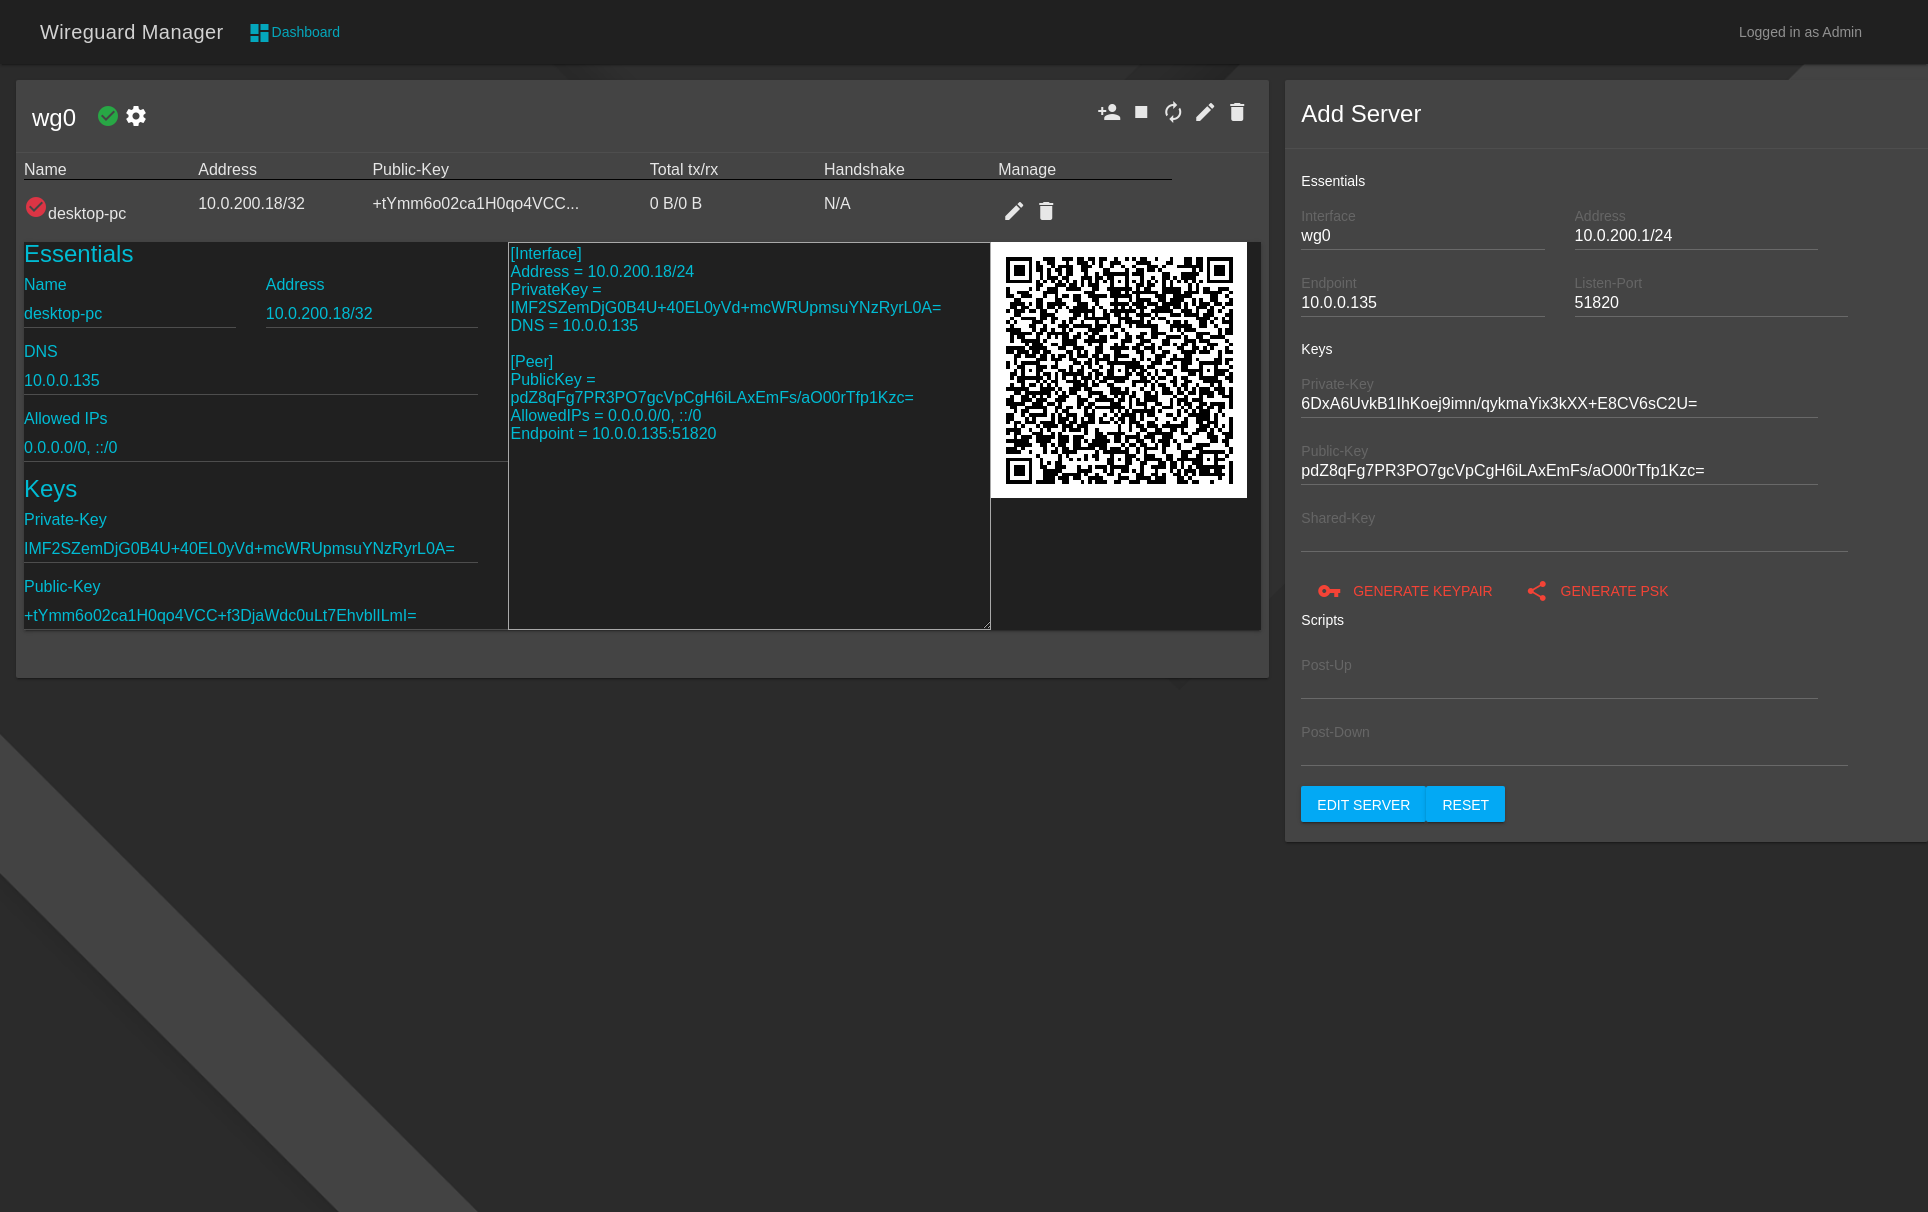Click Reset button
This screenshot has width=1928, height=1212.
1465,804
